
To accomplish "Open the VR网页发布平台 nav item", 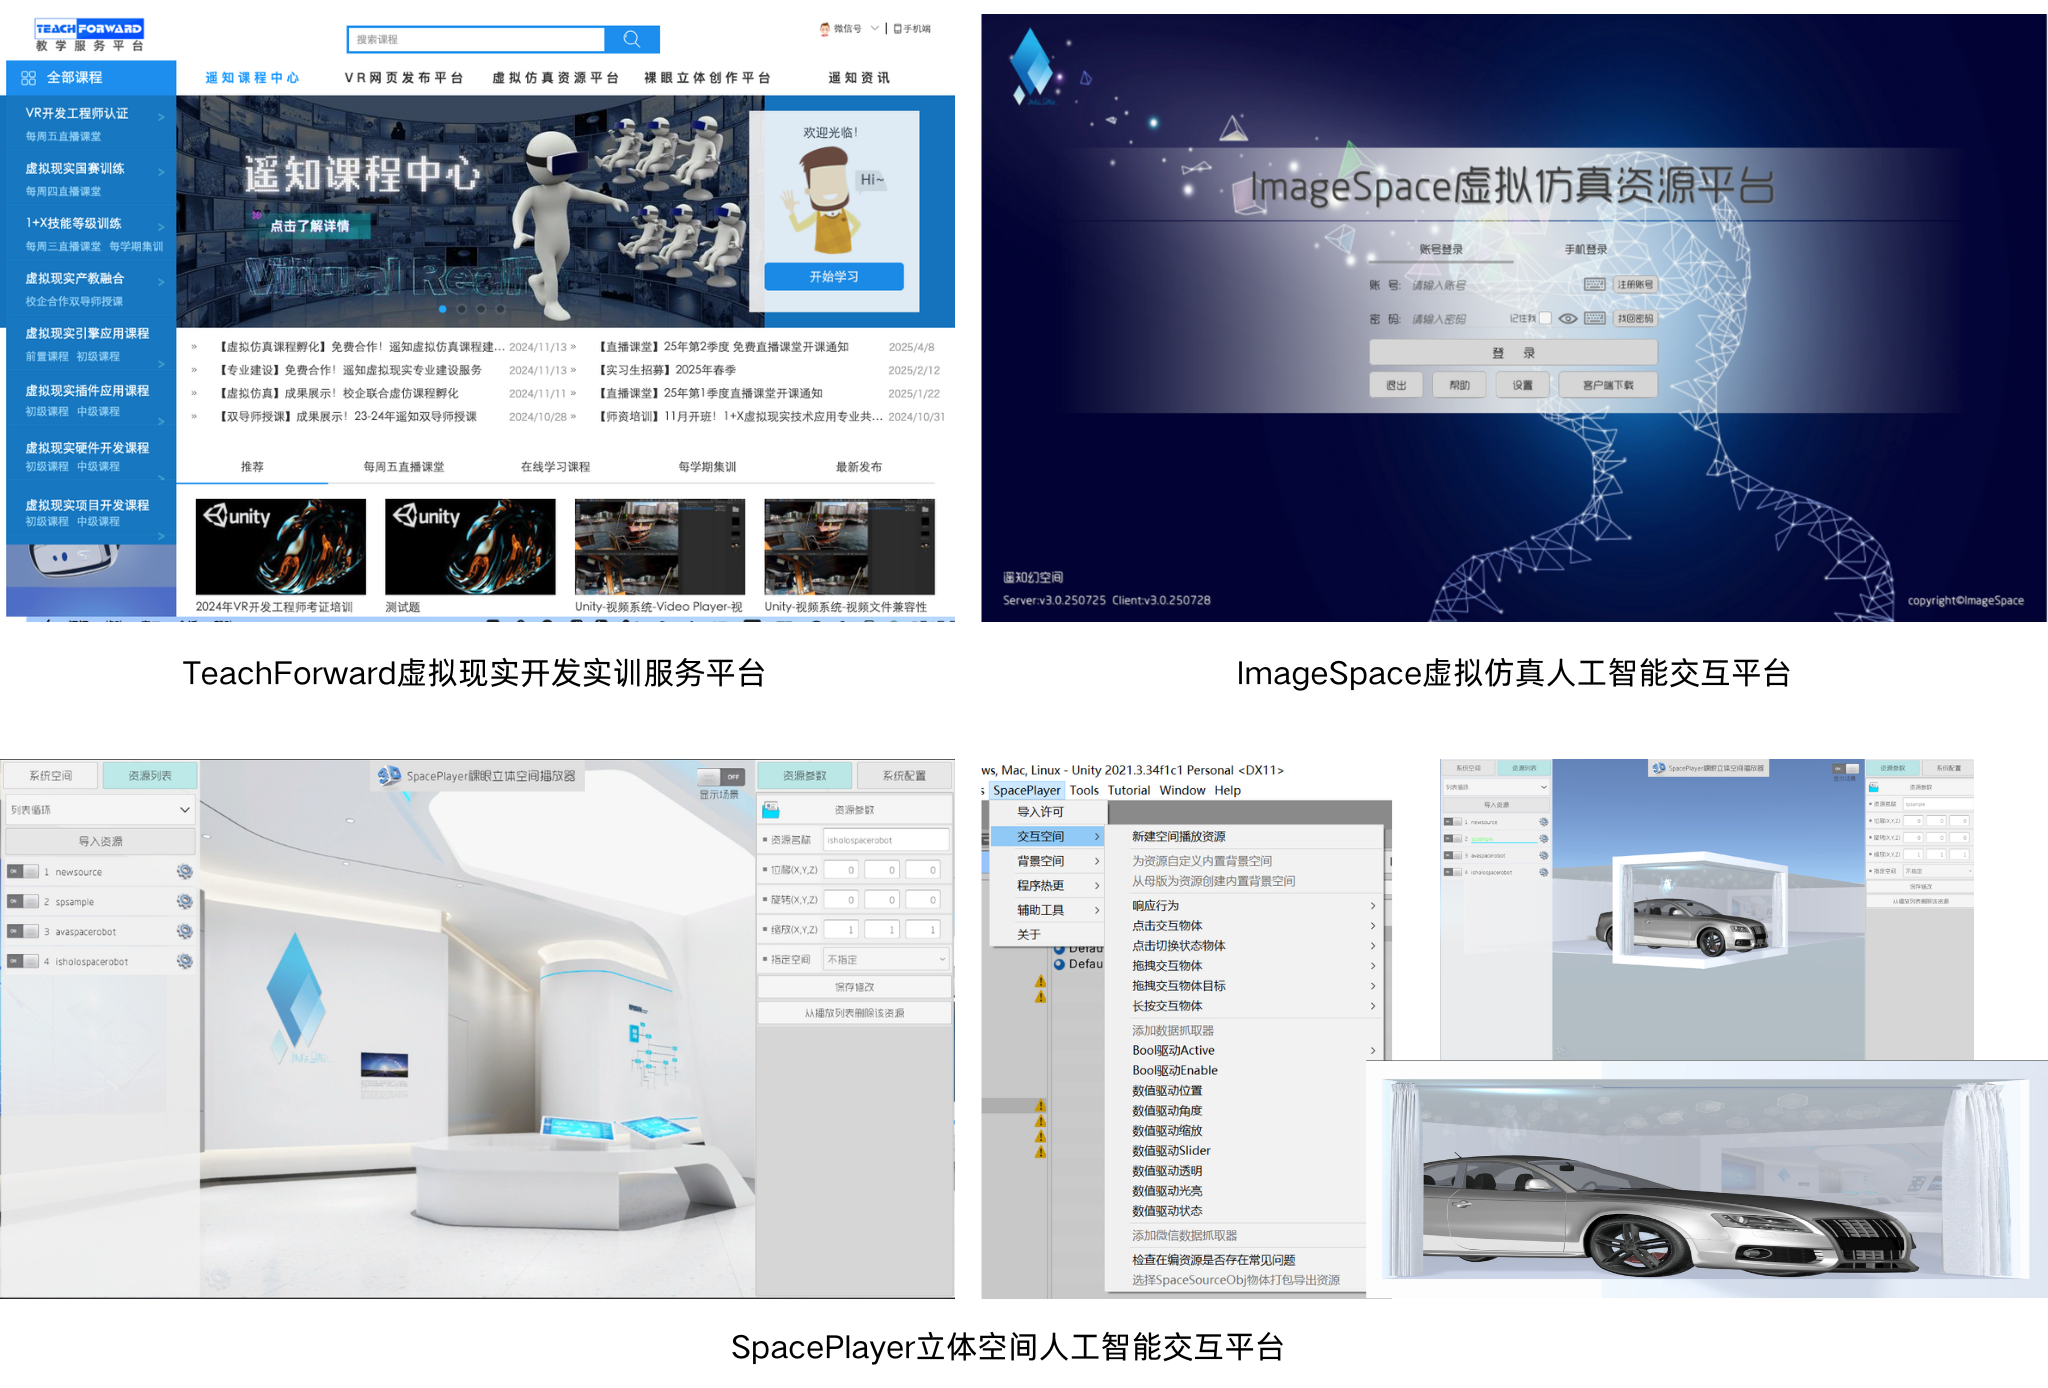I will click(404, 78).
